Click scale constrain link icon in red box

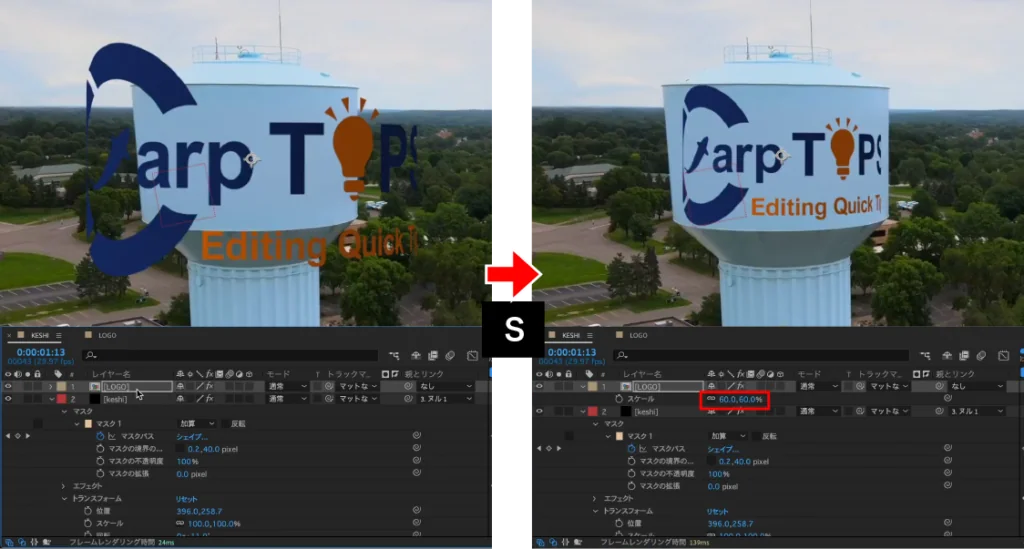[711, 399]
